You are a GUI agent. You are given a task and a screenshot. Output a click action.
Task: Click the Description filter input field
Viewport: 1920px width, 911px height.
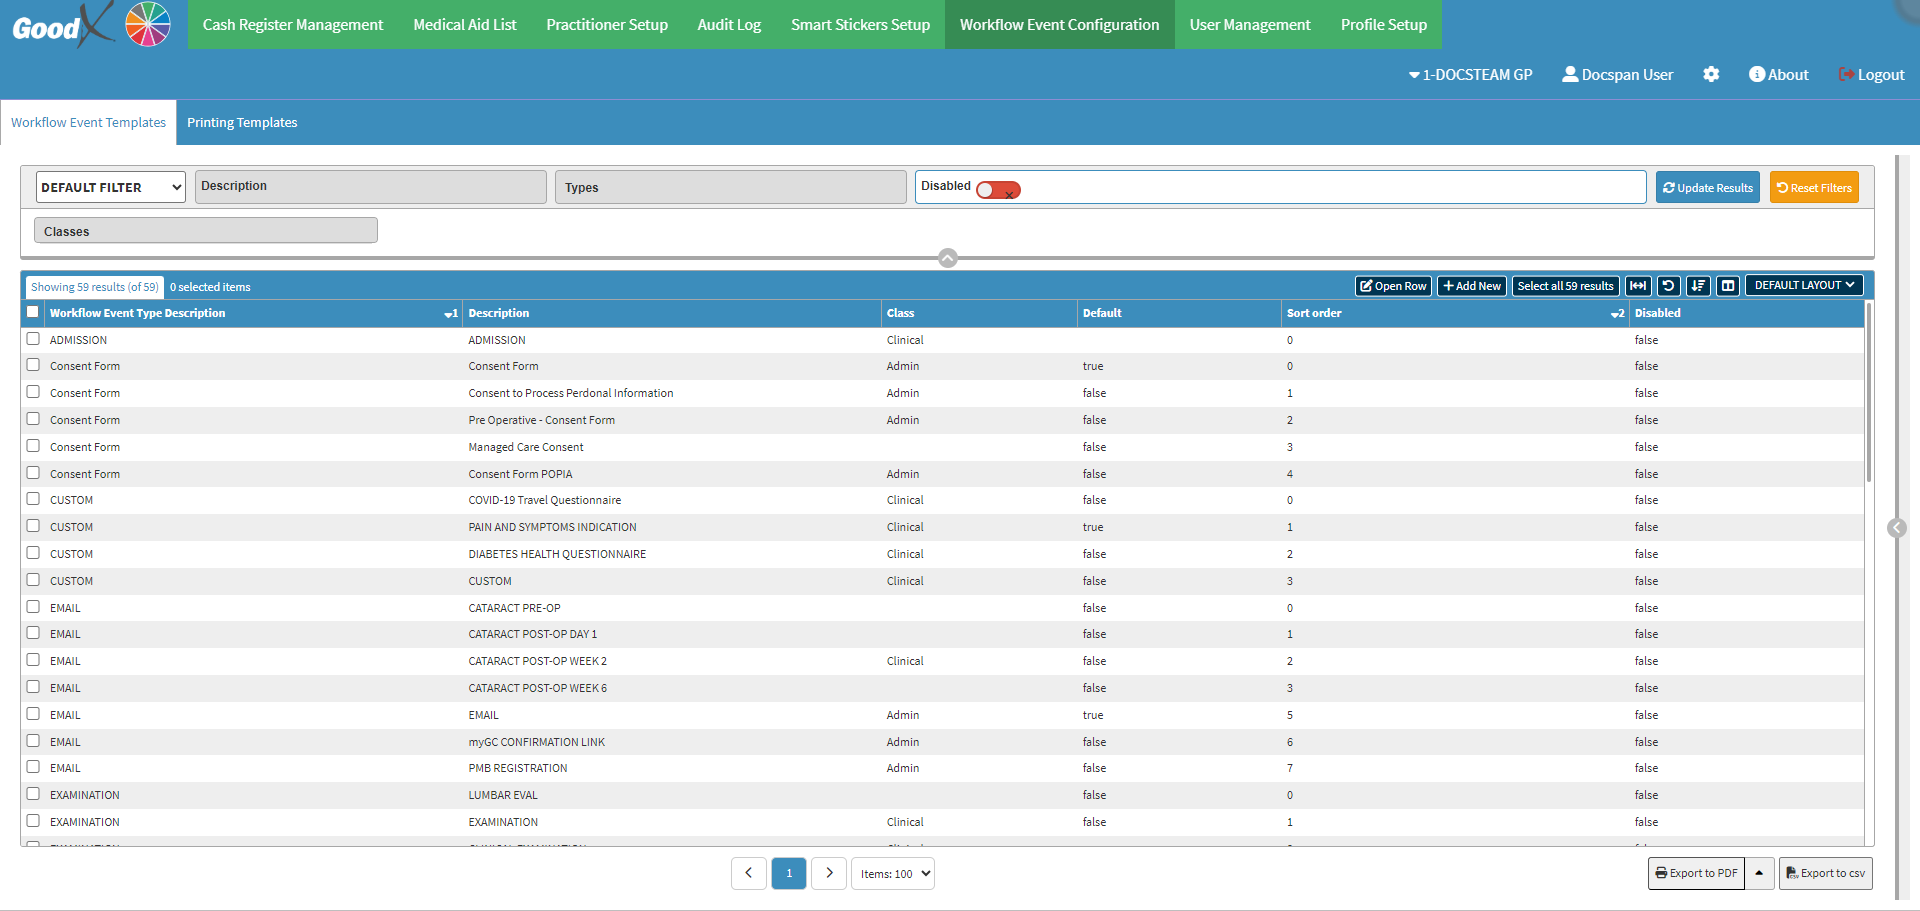[371, 187]
